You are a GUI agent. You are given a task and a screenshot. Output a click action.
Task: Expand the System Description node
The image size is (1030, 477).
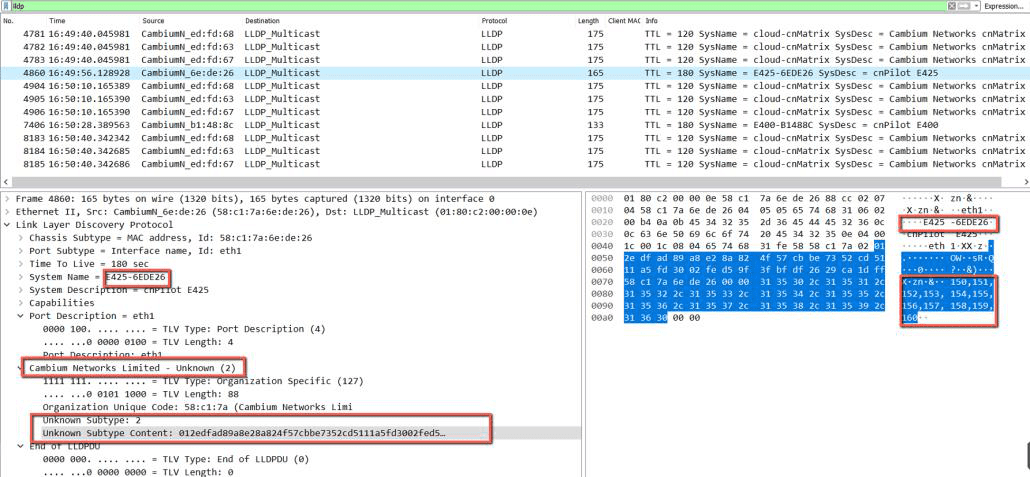point(21,290)
